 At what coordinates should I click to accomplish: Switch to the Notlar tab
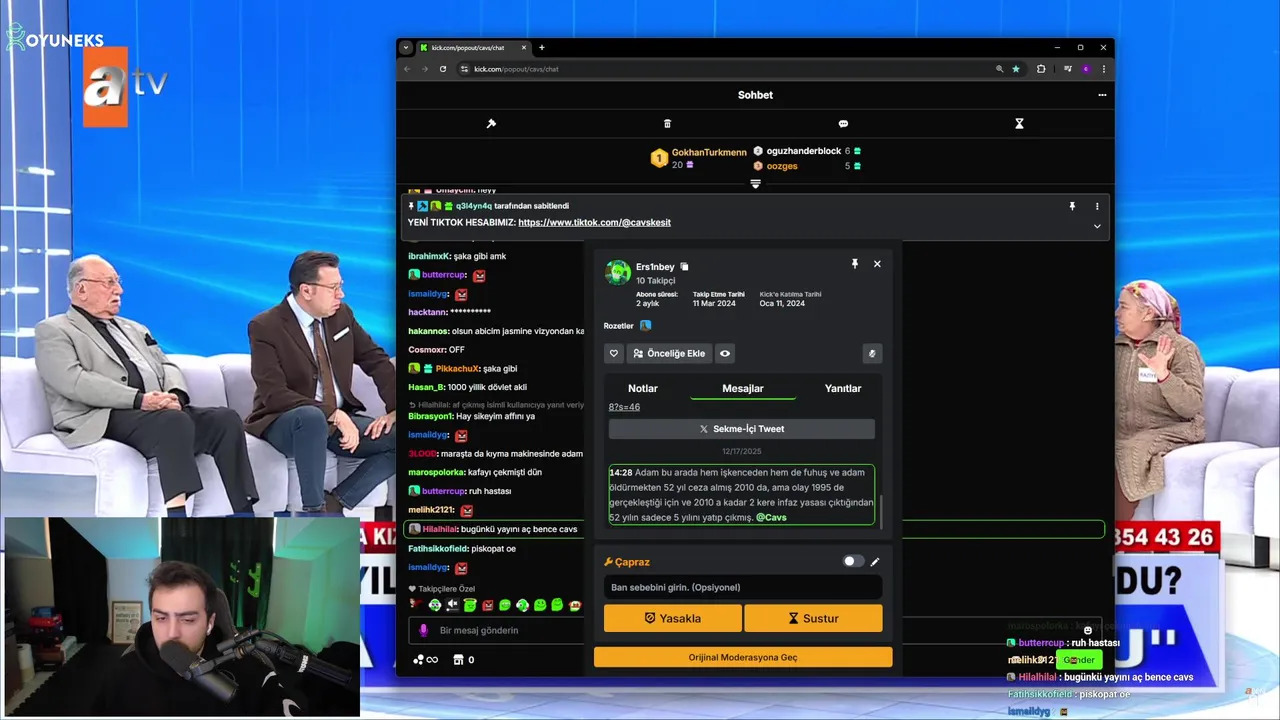(643, 388)
